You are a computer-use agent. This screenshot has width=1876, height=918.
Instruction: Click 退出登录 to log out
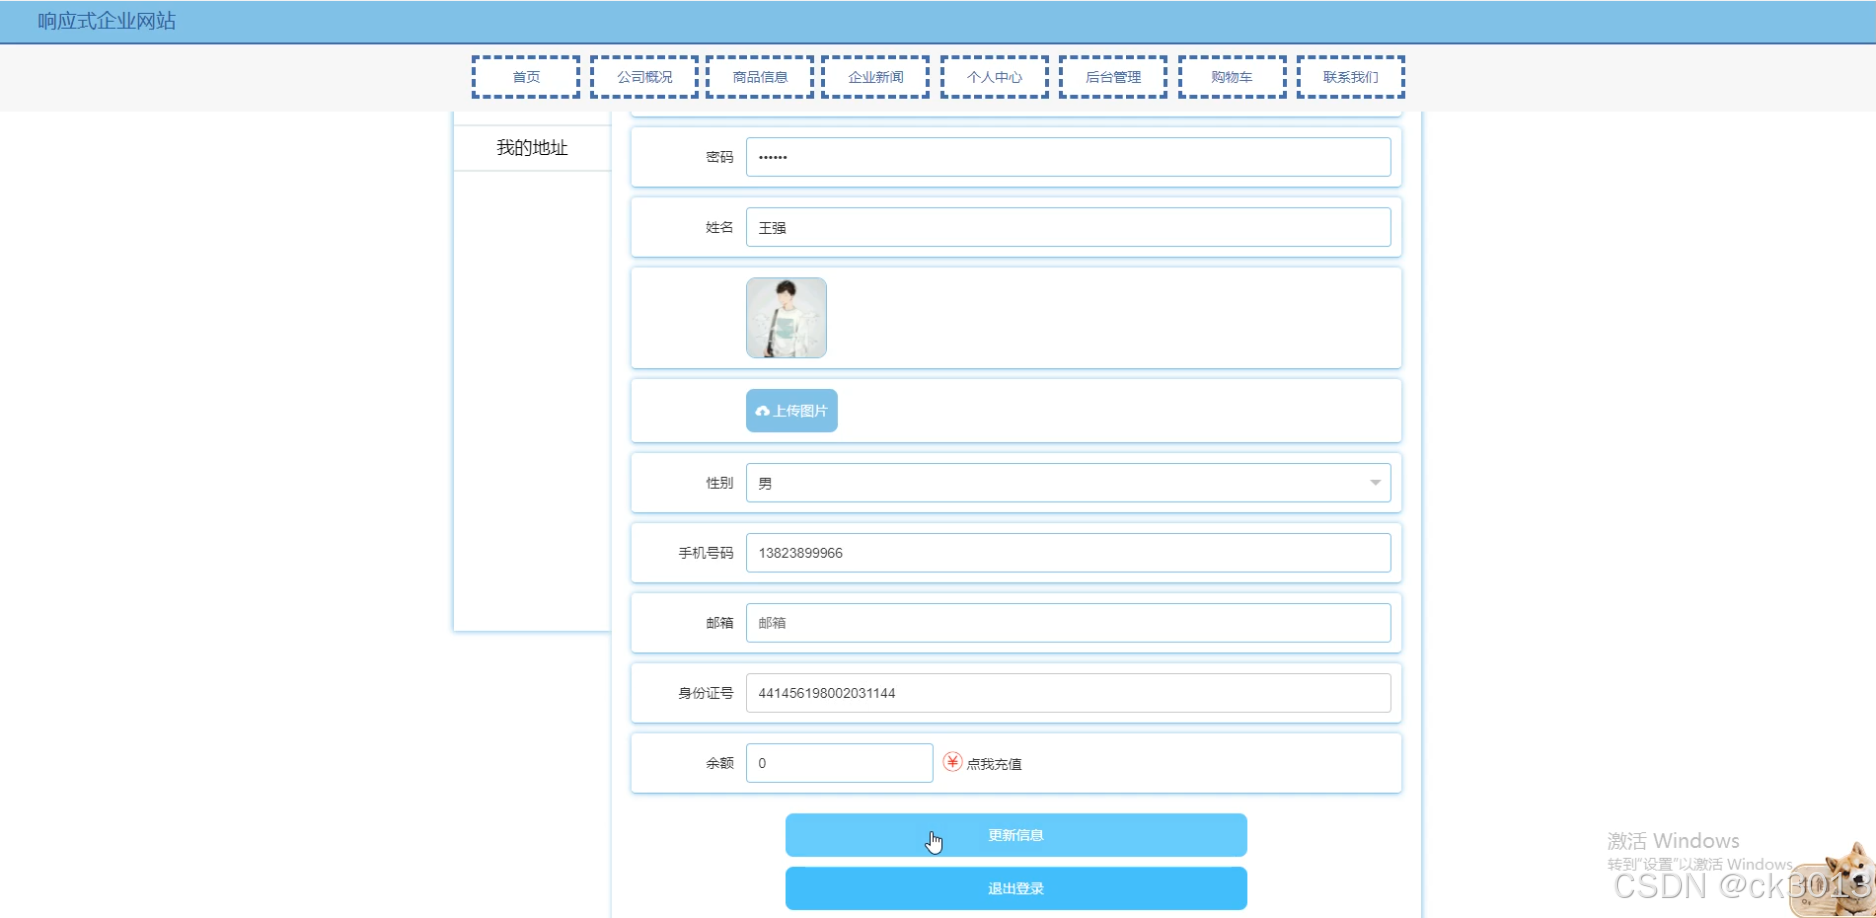click(1015, 888)
